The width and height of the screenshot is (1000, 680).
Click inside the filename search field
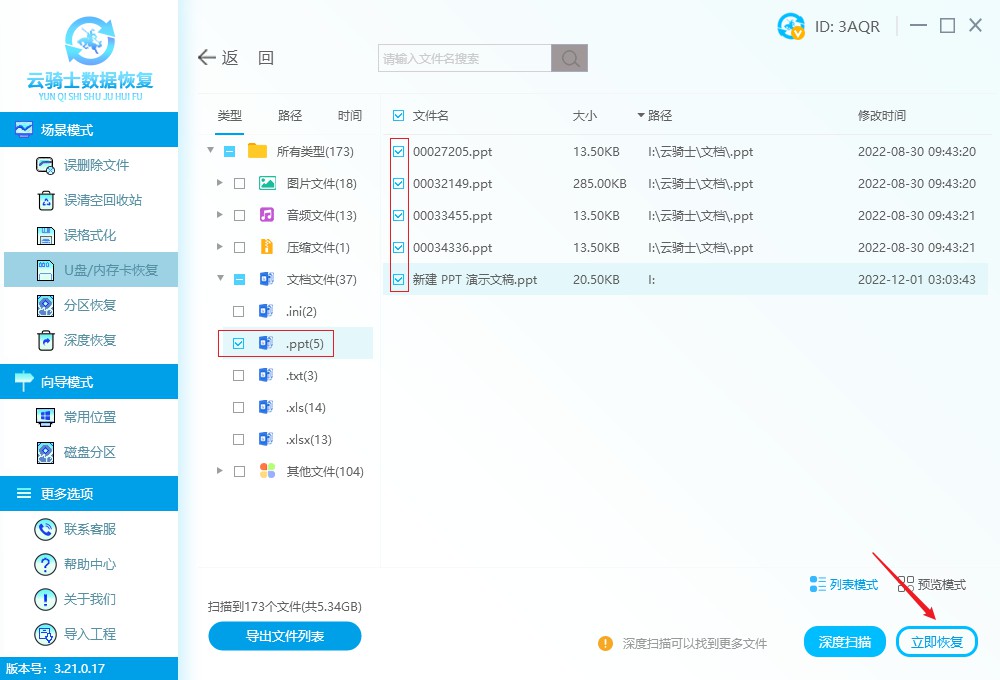click(460, 58)
